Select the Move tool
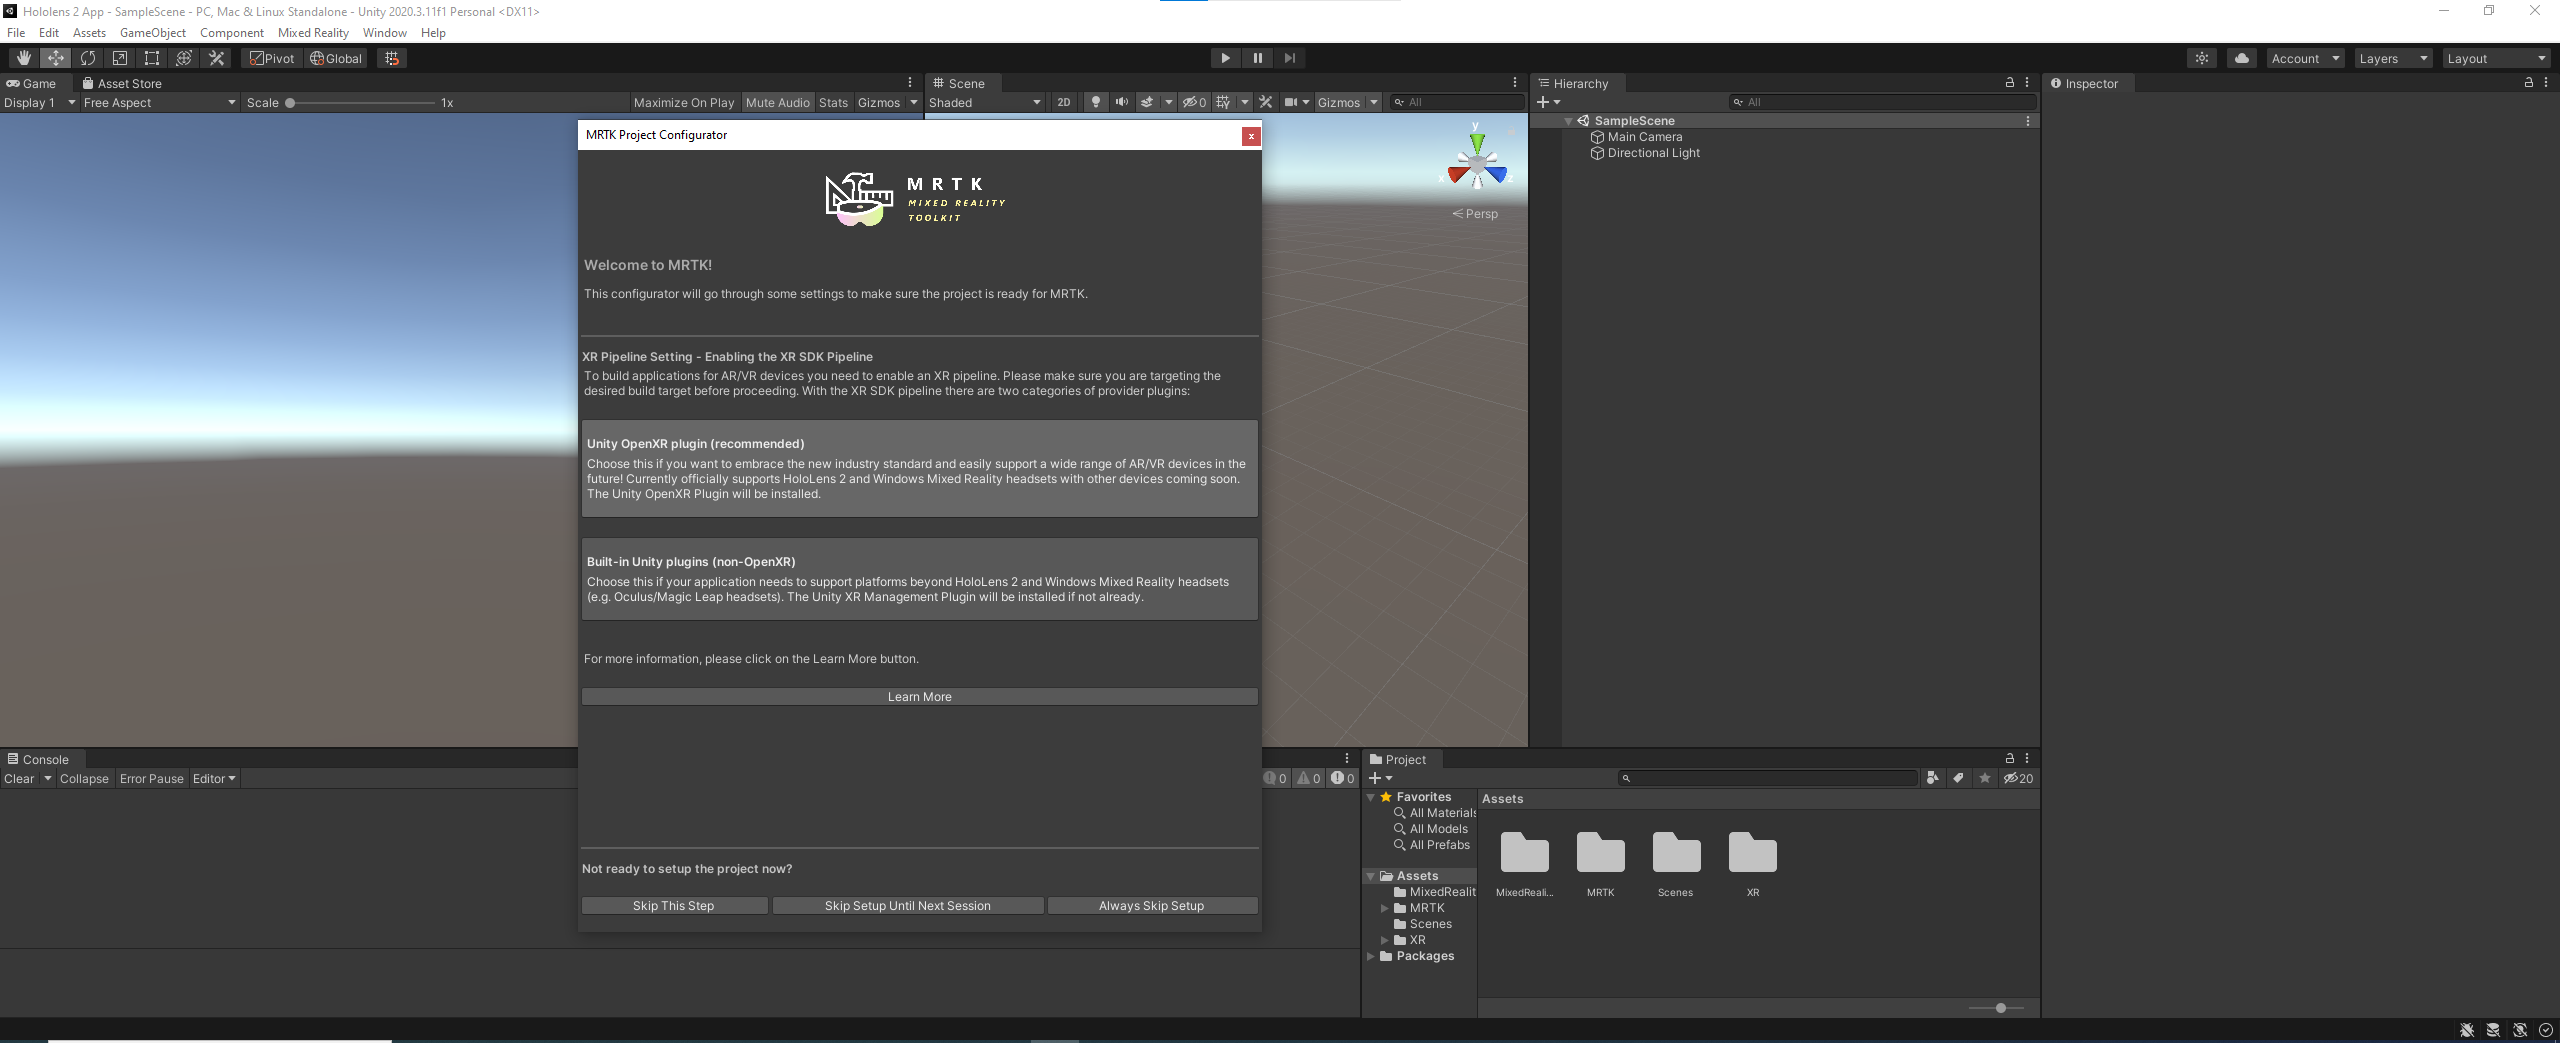 55,58
